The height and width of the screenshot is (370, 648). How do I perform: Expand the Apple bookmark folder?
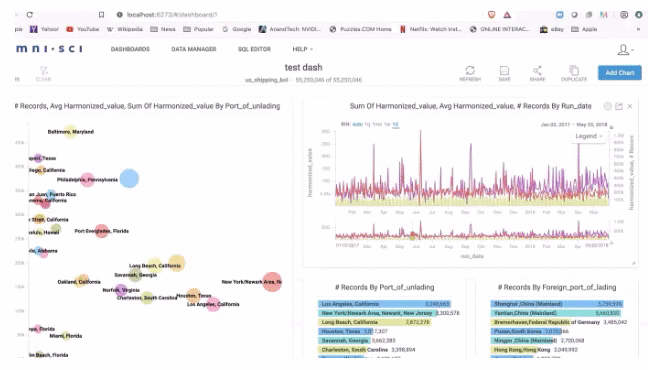[x=584, y=29]
